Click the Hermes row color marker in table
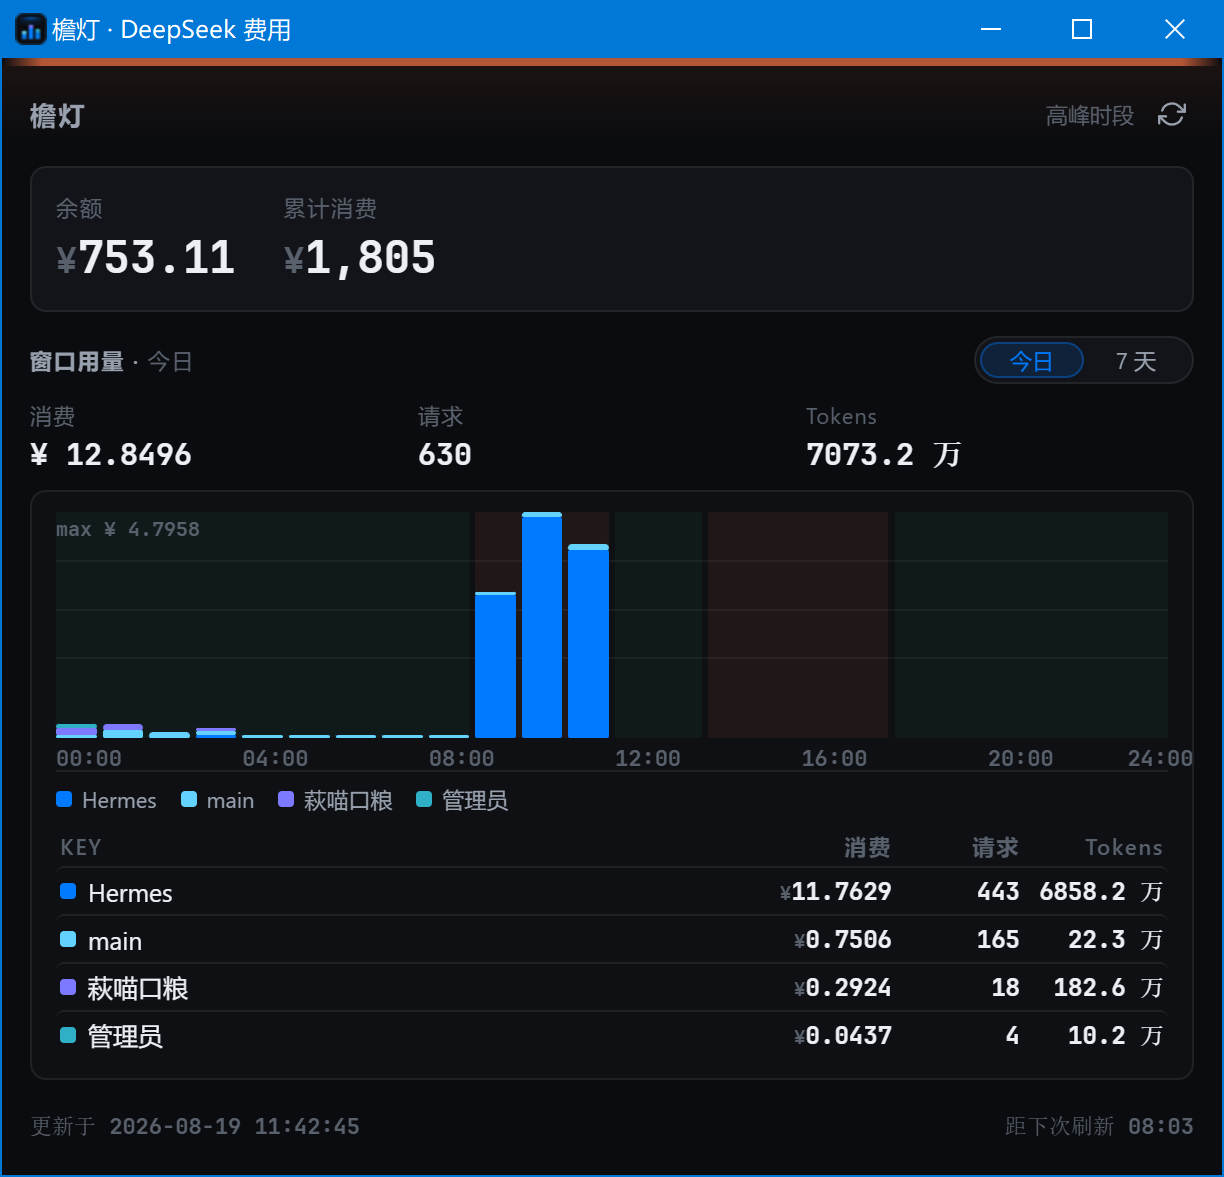The width and height of the screenshot is (1224, 1177). (68, 891)
